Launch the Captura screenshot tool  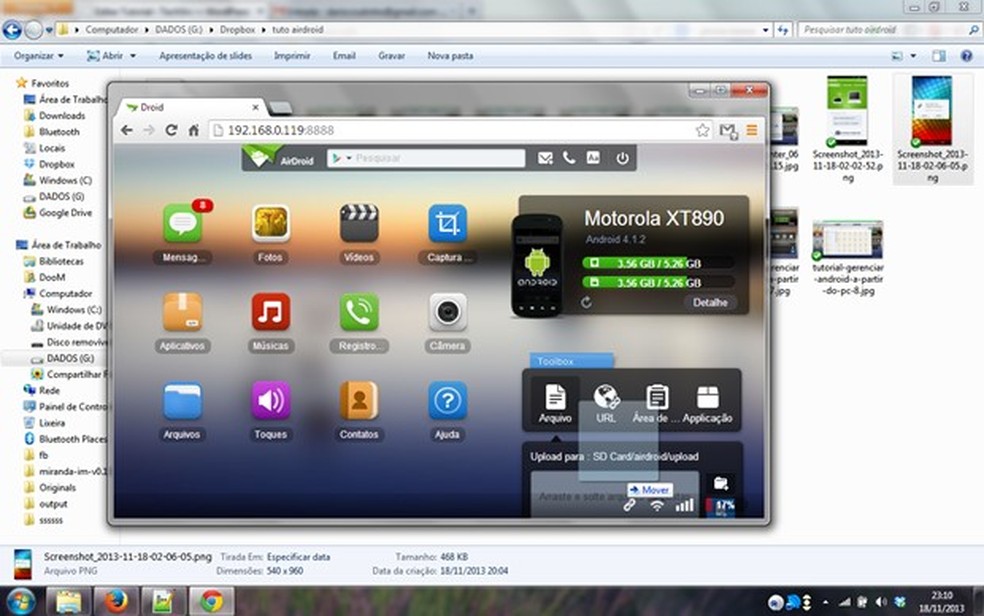[x=447, y=224]
